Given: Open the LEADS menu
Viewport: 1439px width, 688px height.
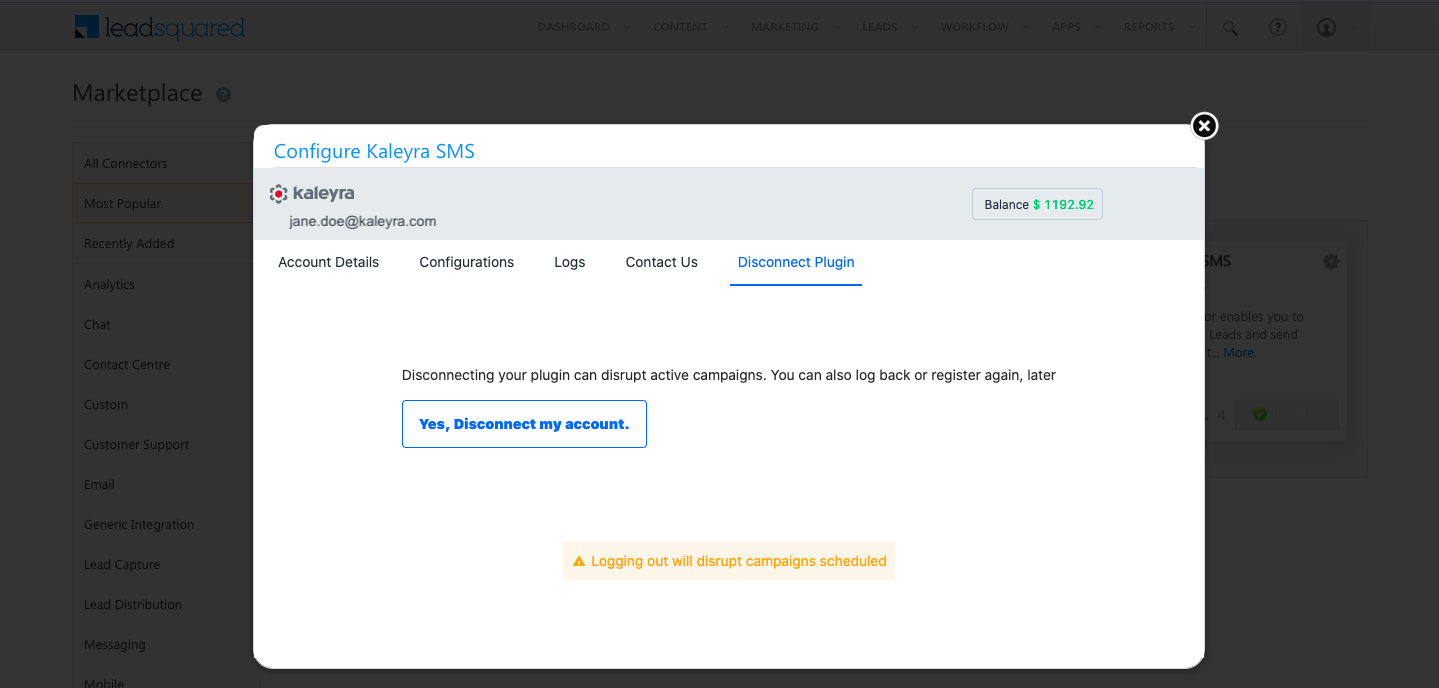Looking at the screenshot, I should click(880, 27).
